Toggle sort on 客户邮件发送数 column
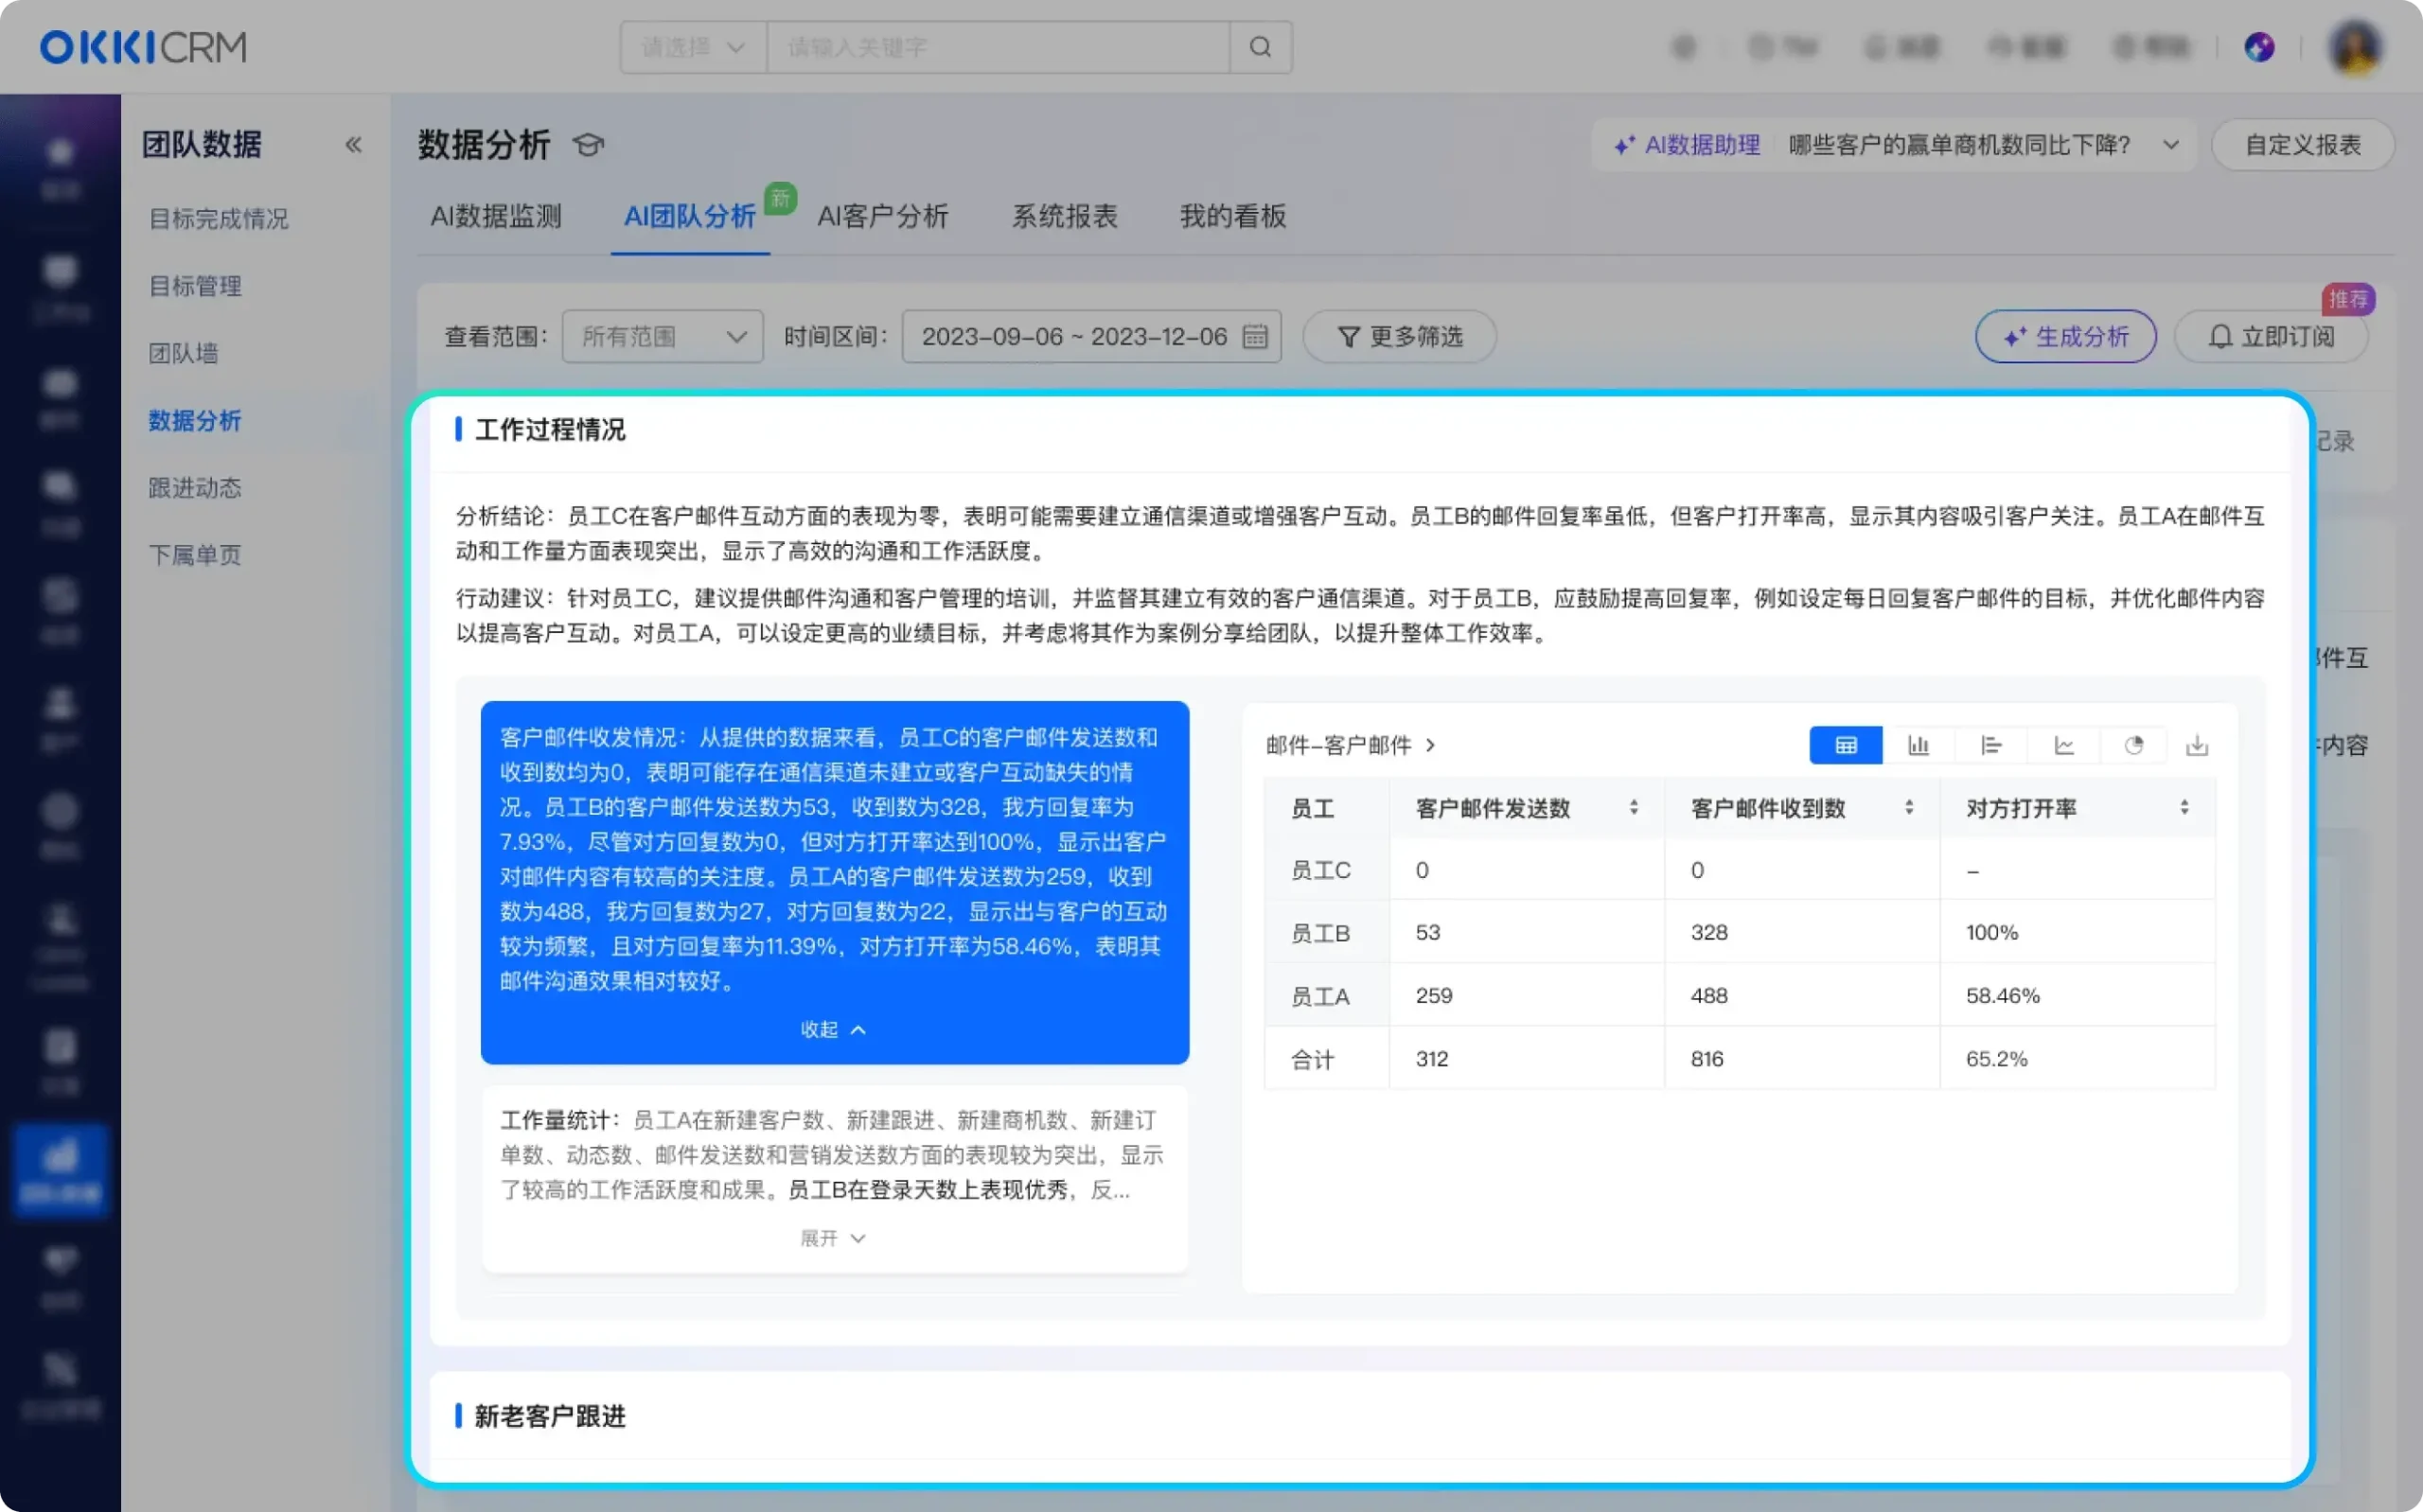This screenshot has width=2423, height=1512. (1634, 808)
